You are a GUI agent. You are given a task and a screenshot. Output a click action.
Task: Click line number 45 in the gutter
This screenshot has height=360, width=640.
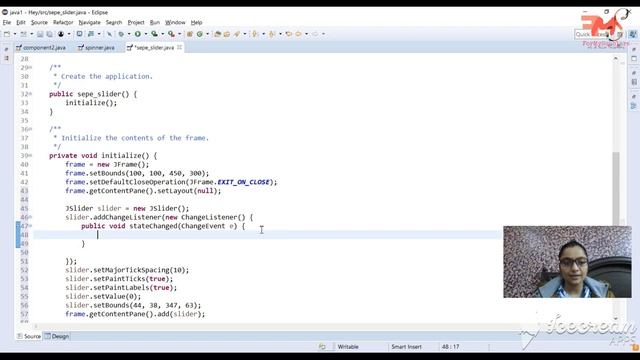[24, 209]
